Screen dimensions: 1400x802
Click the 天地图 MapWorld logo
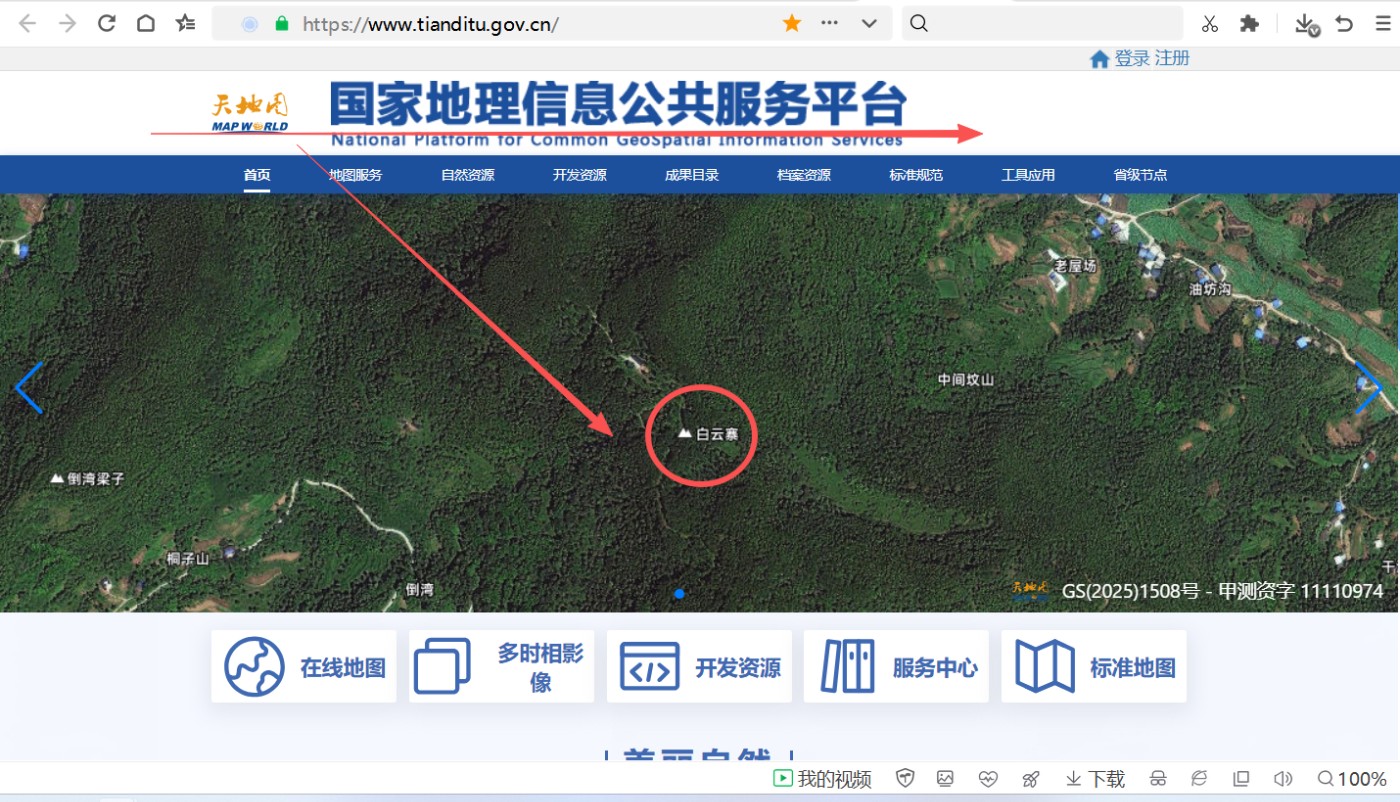pyautogui.click(x=250, y=112)
